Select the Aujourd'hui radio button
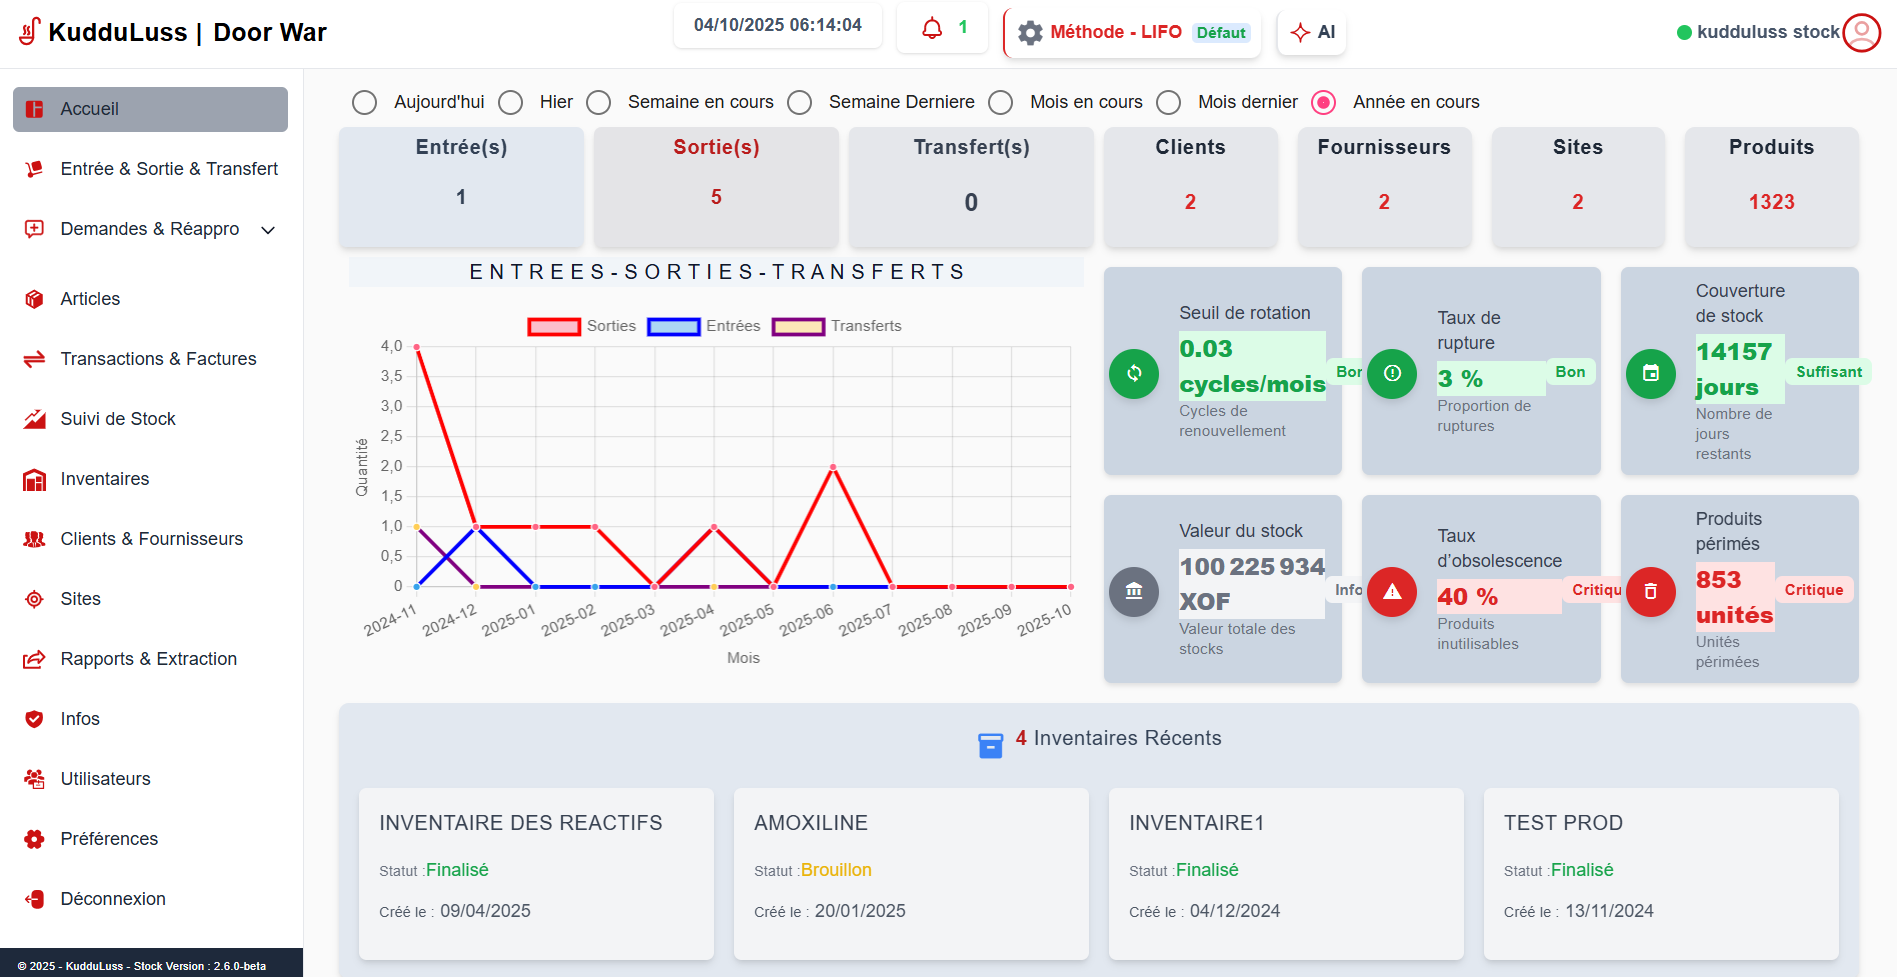Image resolution: width=1897 pixels, height=977 pixels. click(x=365, y=103)
